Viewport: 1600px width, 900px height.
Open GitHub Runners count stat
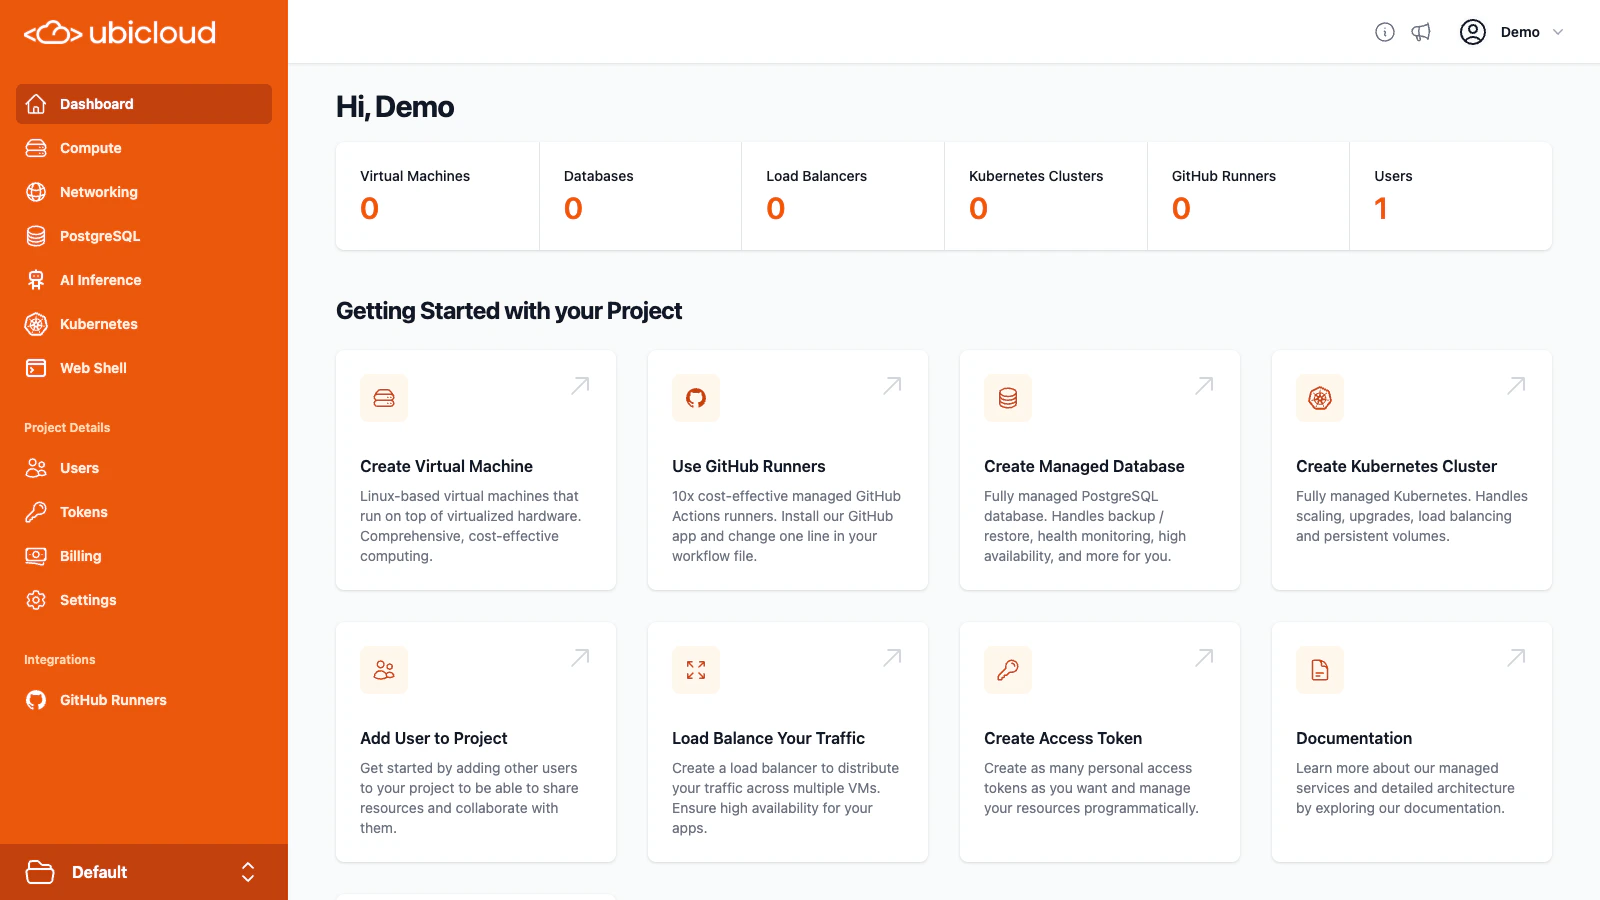tap(1248, 196)
